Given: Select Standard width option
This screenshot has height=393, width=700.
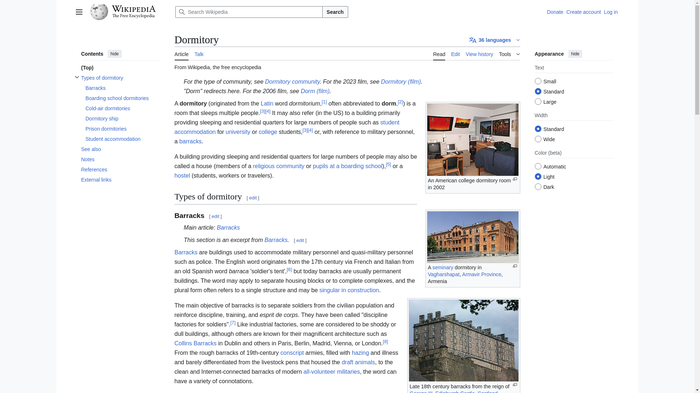Looking at the screenshot, I should point(538,129).
